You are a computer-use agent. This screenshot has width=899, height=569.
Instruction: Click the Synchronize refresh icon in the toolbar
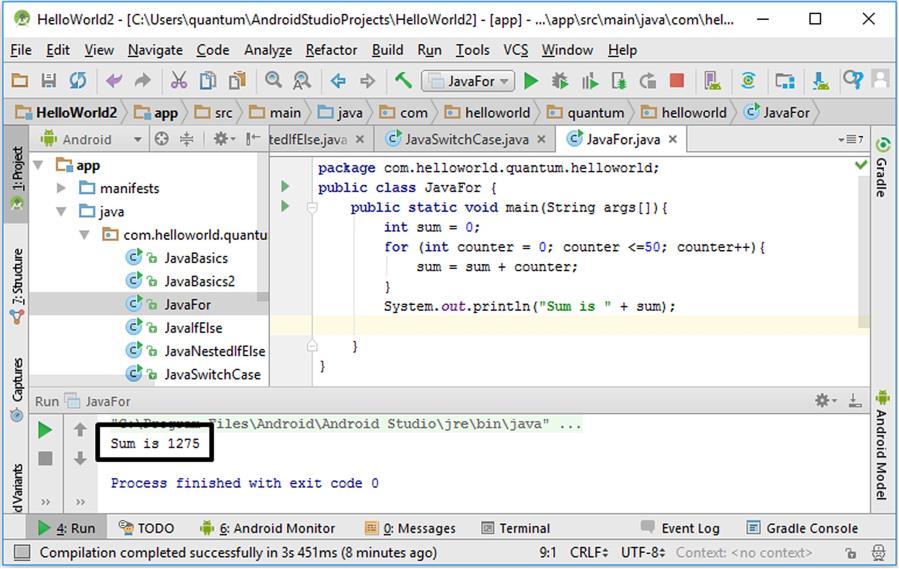coord(78,80)
